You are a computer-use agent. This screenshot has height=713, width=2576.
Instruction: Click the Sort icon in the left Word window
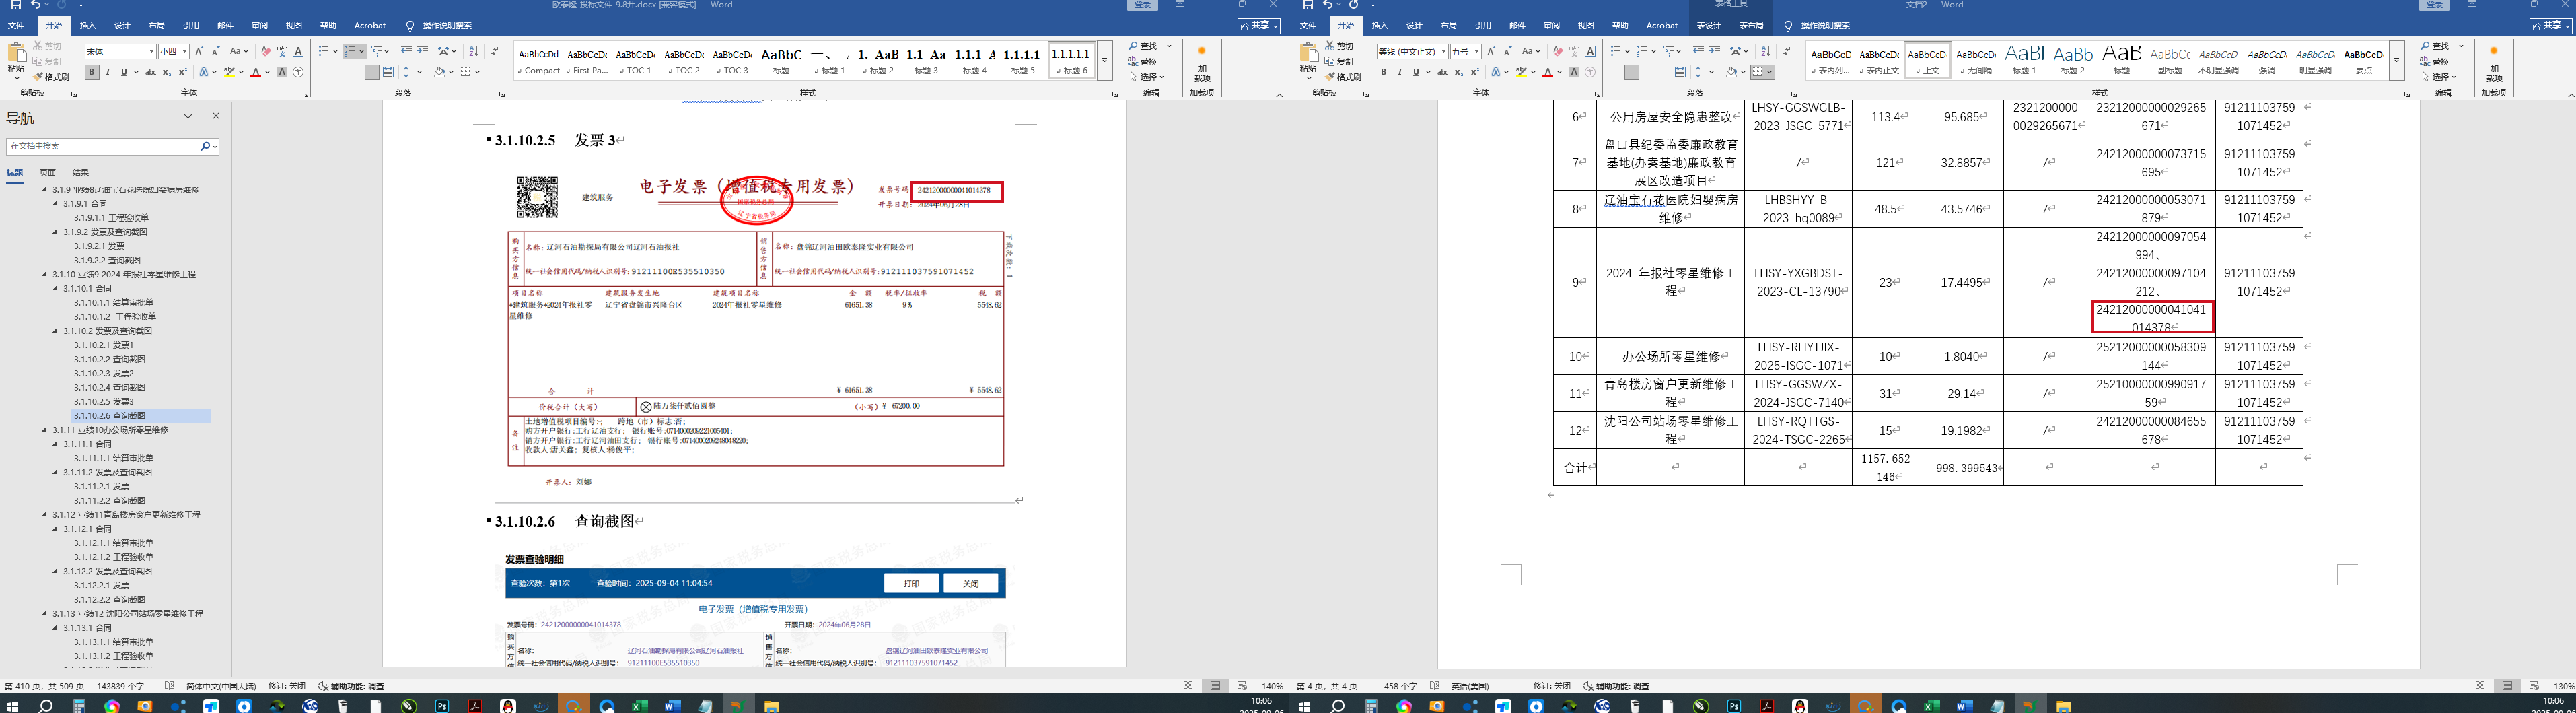(474, 51)
